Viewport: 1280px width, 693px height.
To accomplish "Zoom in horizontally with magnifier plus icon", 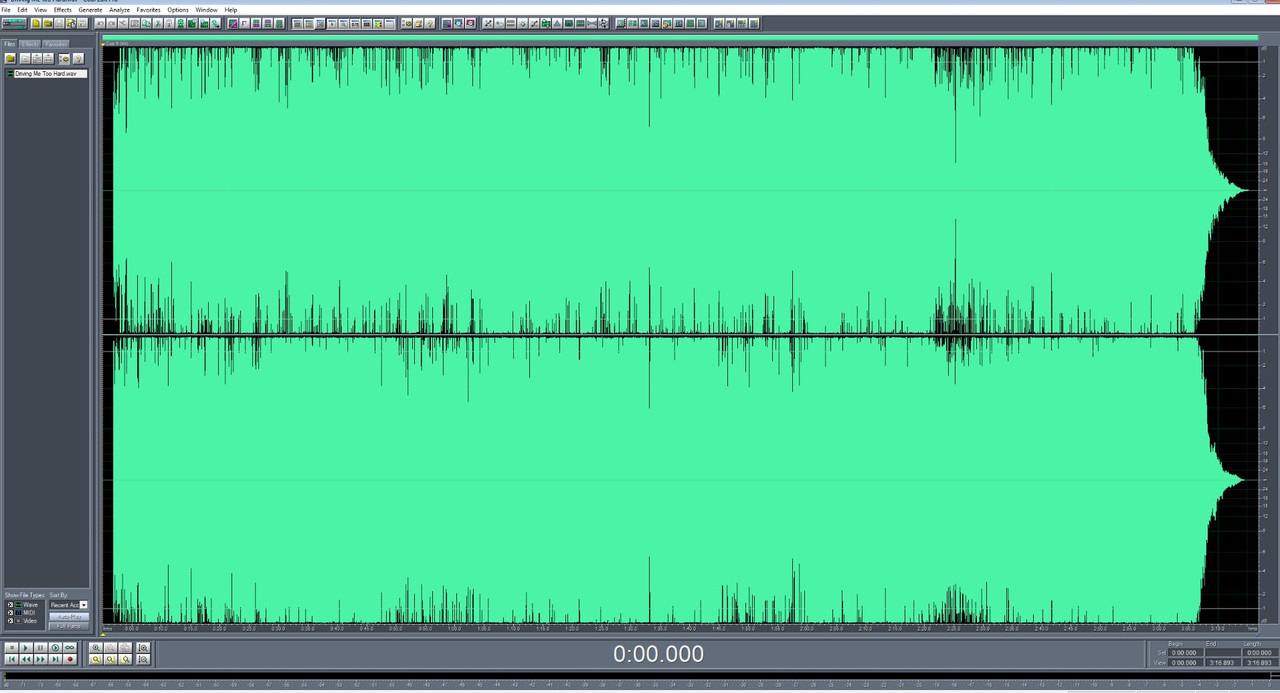I will coord(96,648).
